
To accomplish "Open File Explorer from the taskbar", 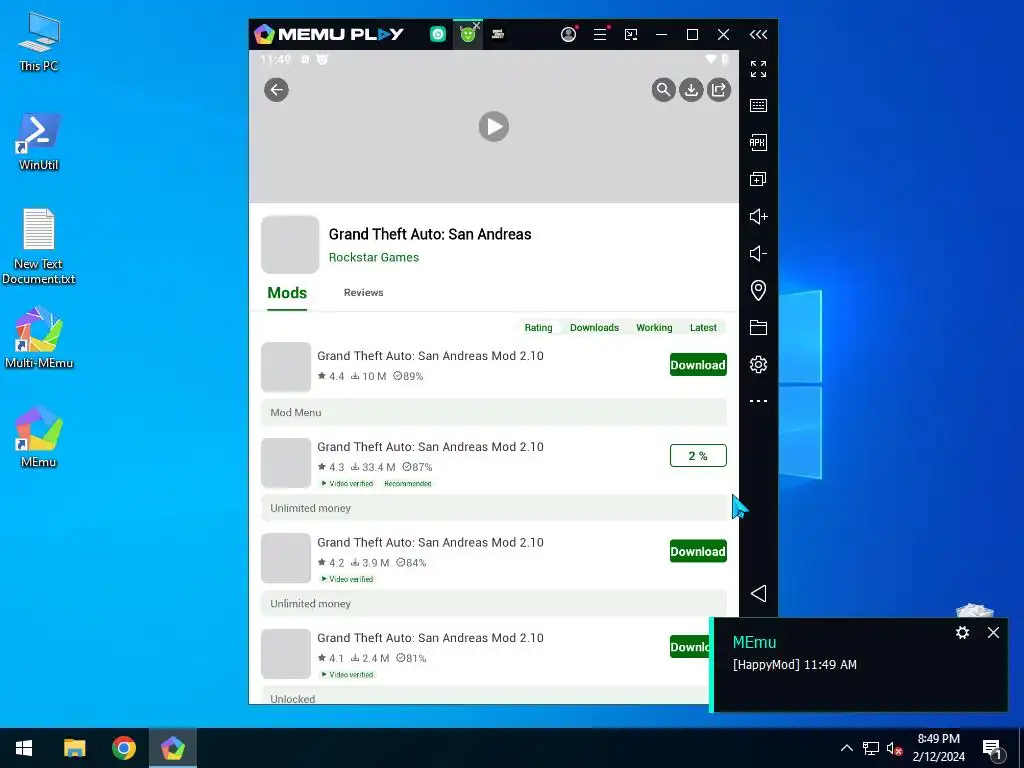I will [74, 748].
